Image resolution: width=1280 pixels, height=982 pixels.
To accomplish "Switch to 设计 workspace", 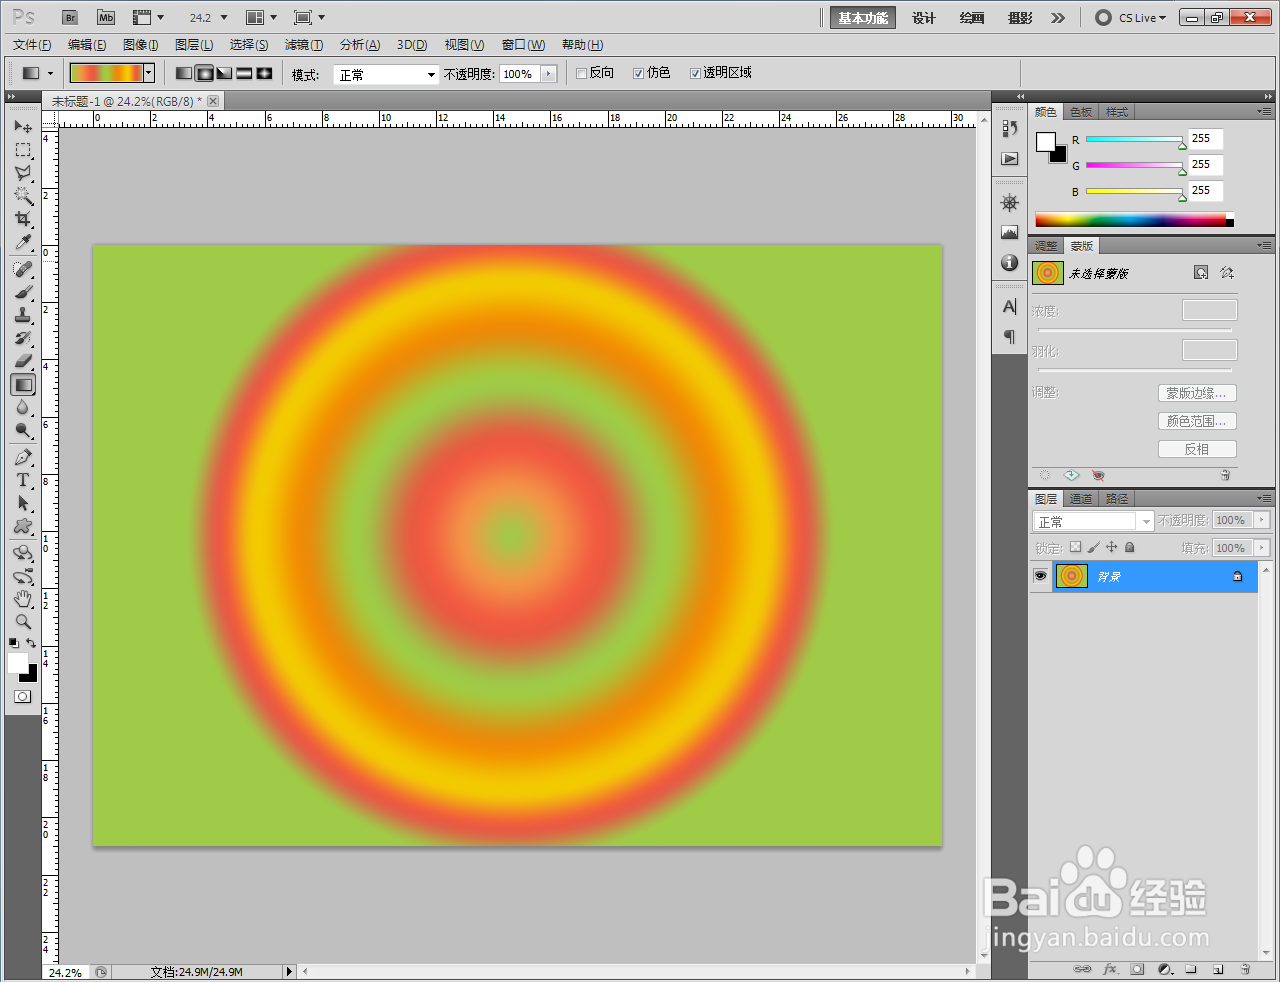I will [x=924, y=18].
